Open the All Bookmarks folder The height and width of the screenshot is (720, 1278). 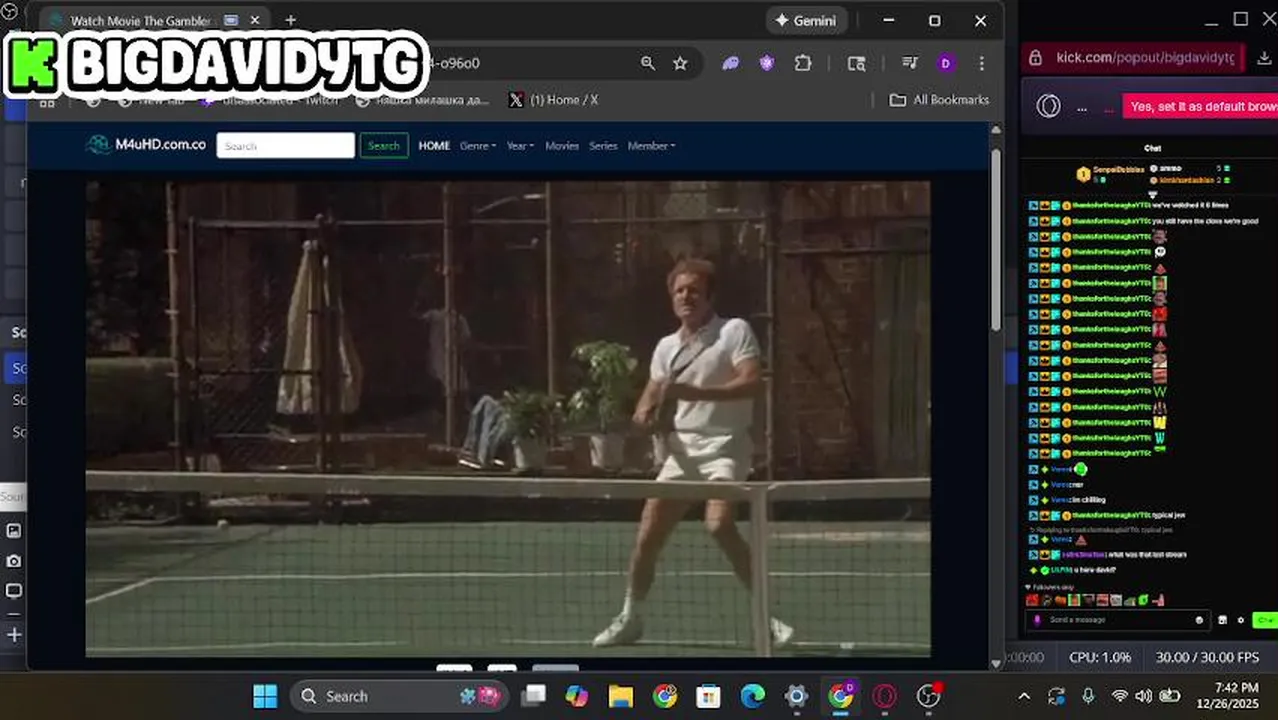pos(939,100)
